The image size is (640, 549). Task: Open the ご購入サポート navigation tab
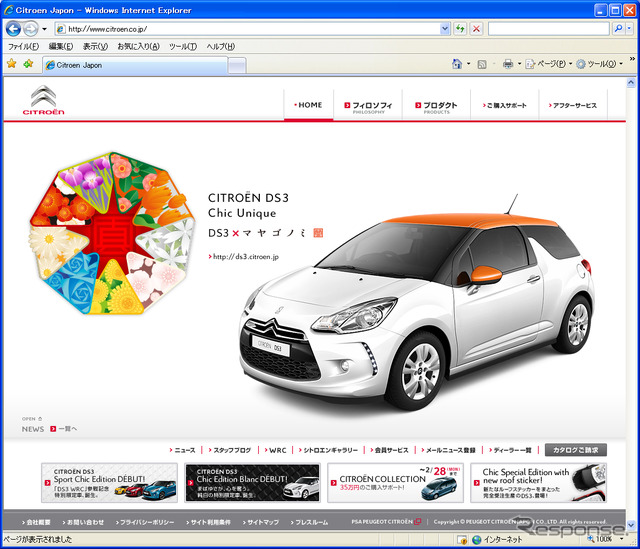504,105
